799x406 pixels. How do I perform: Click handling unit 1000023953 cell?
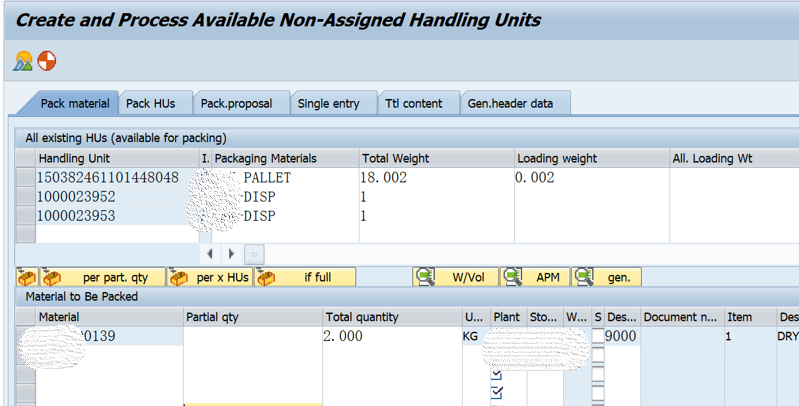tap(117, 215)
